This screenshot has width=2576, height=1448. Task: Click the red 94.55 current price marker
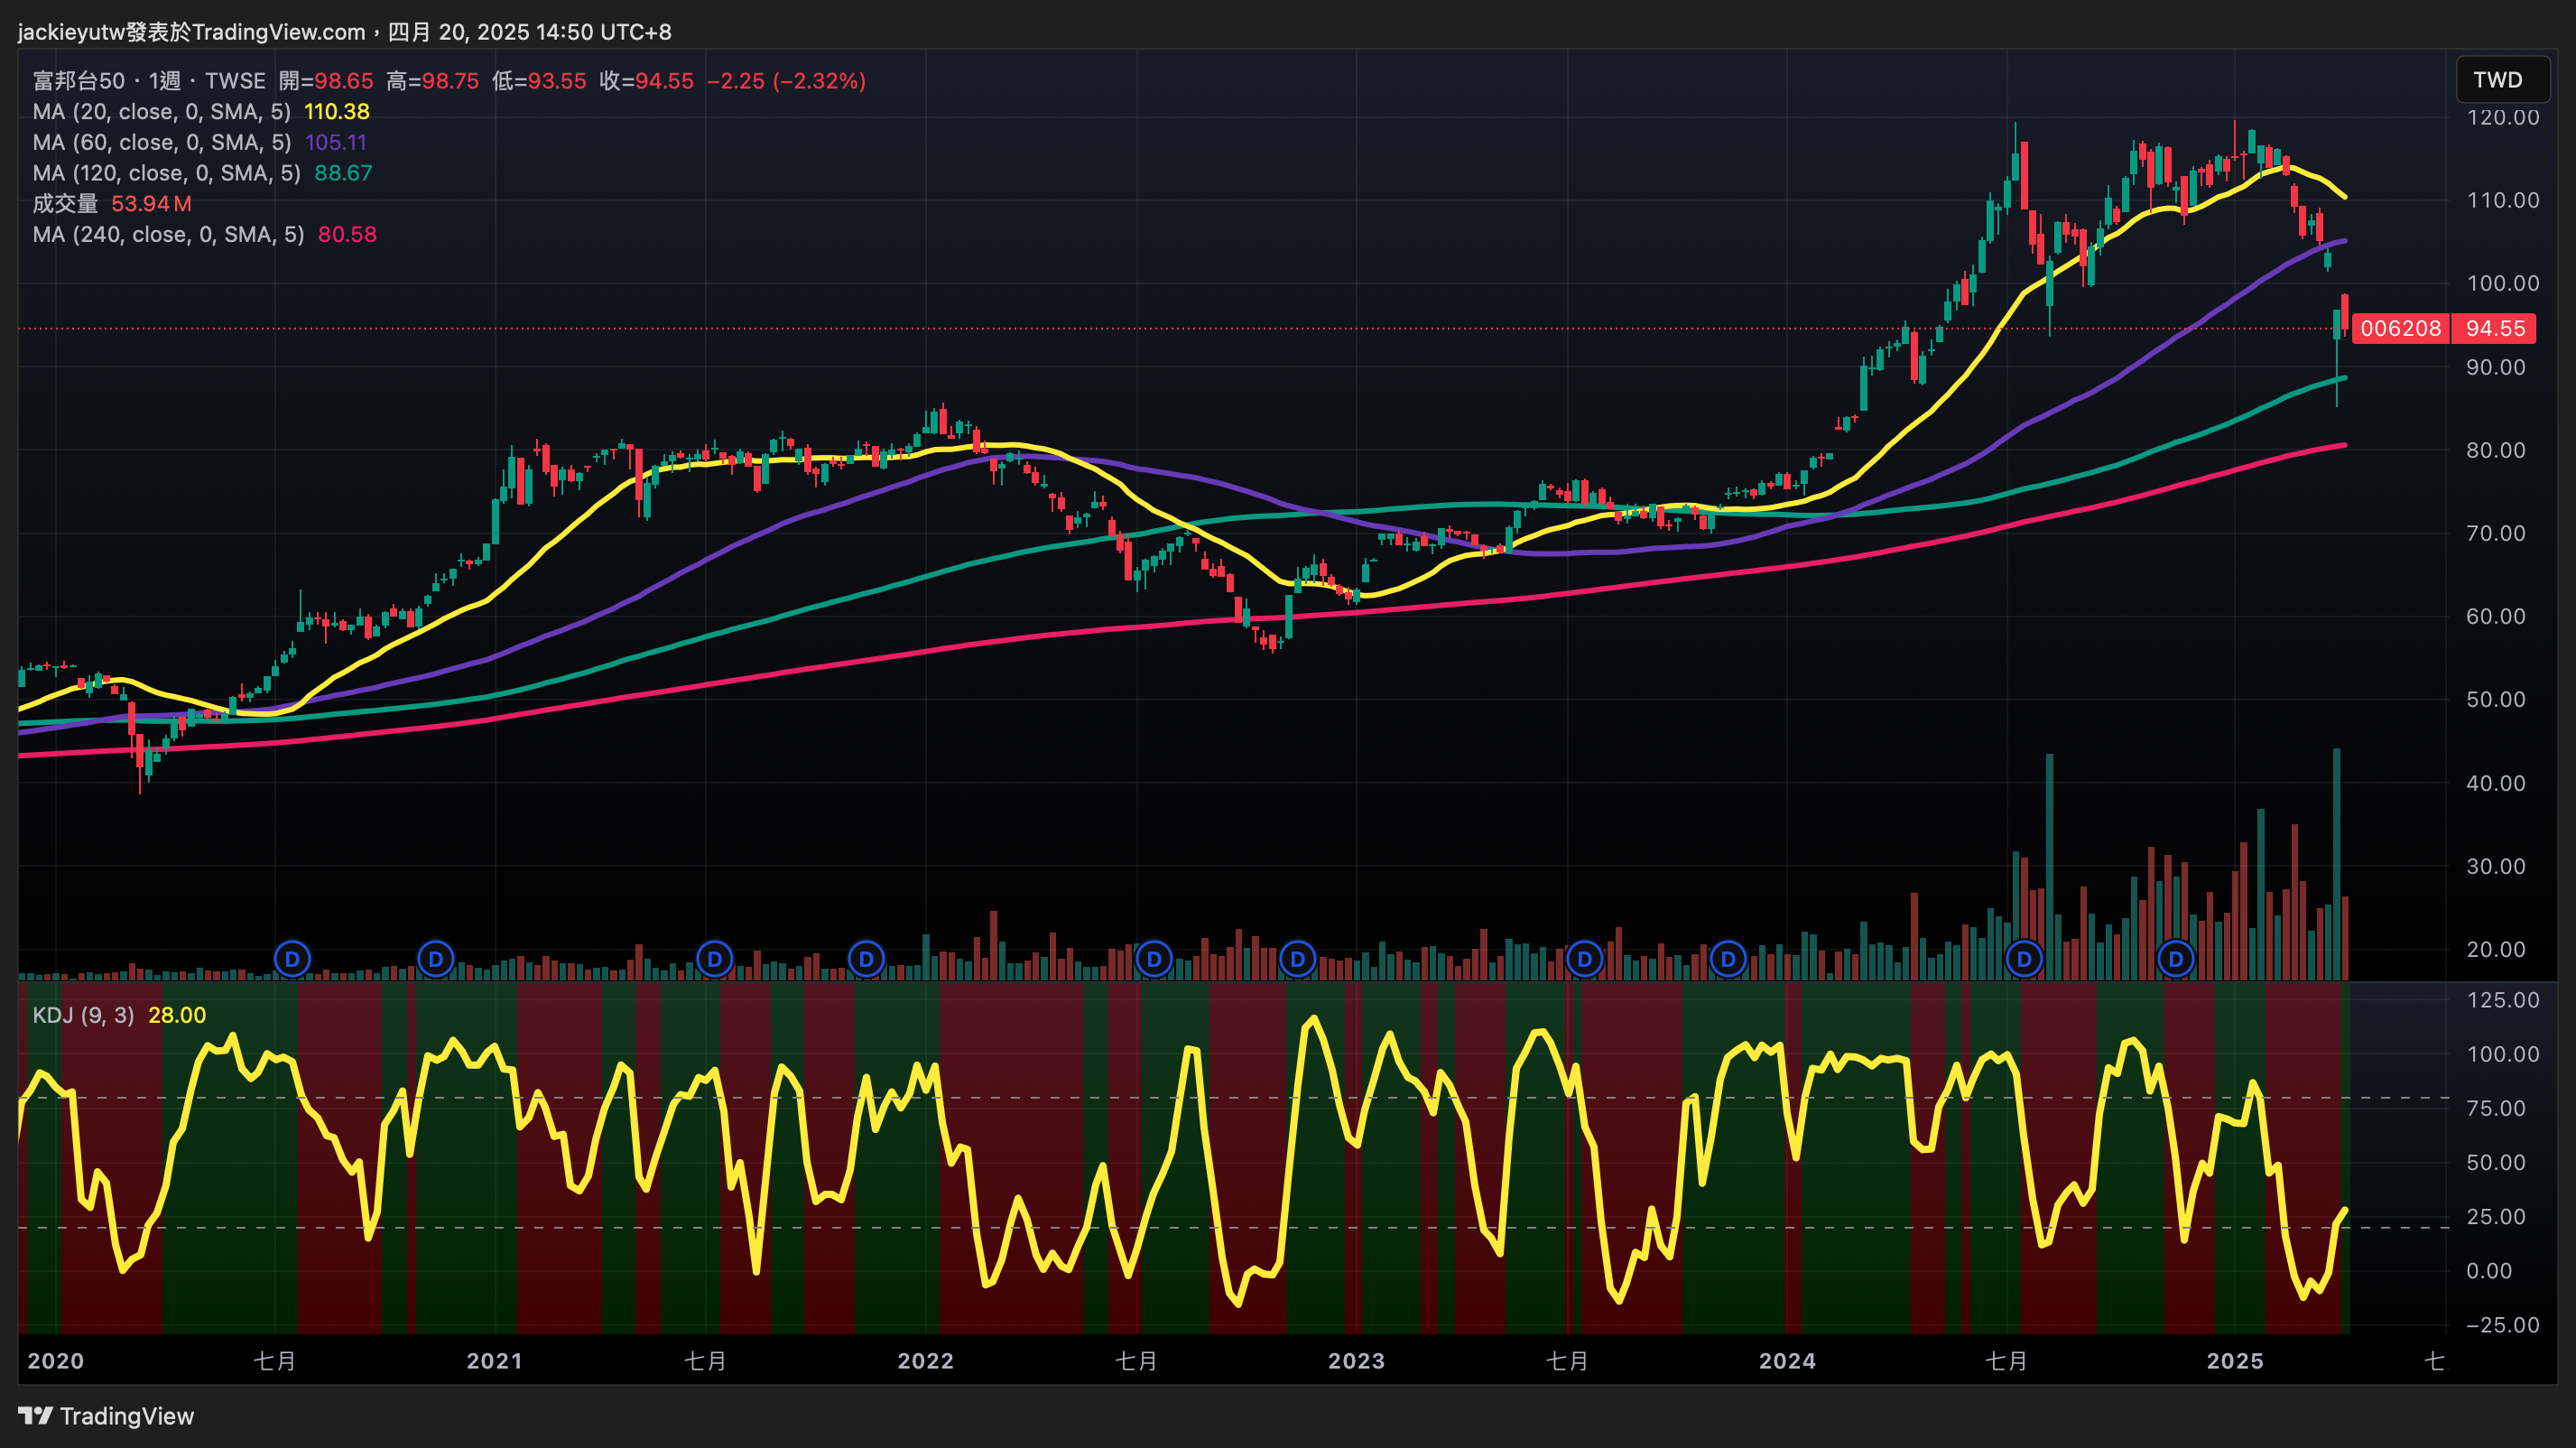tap(2495, 328)
